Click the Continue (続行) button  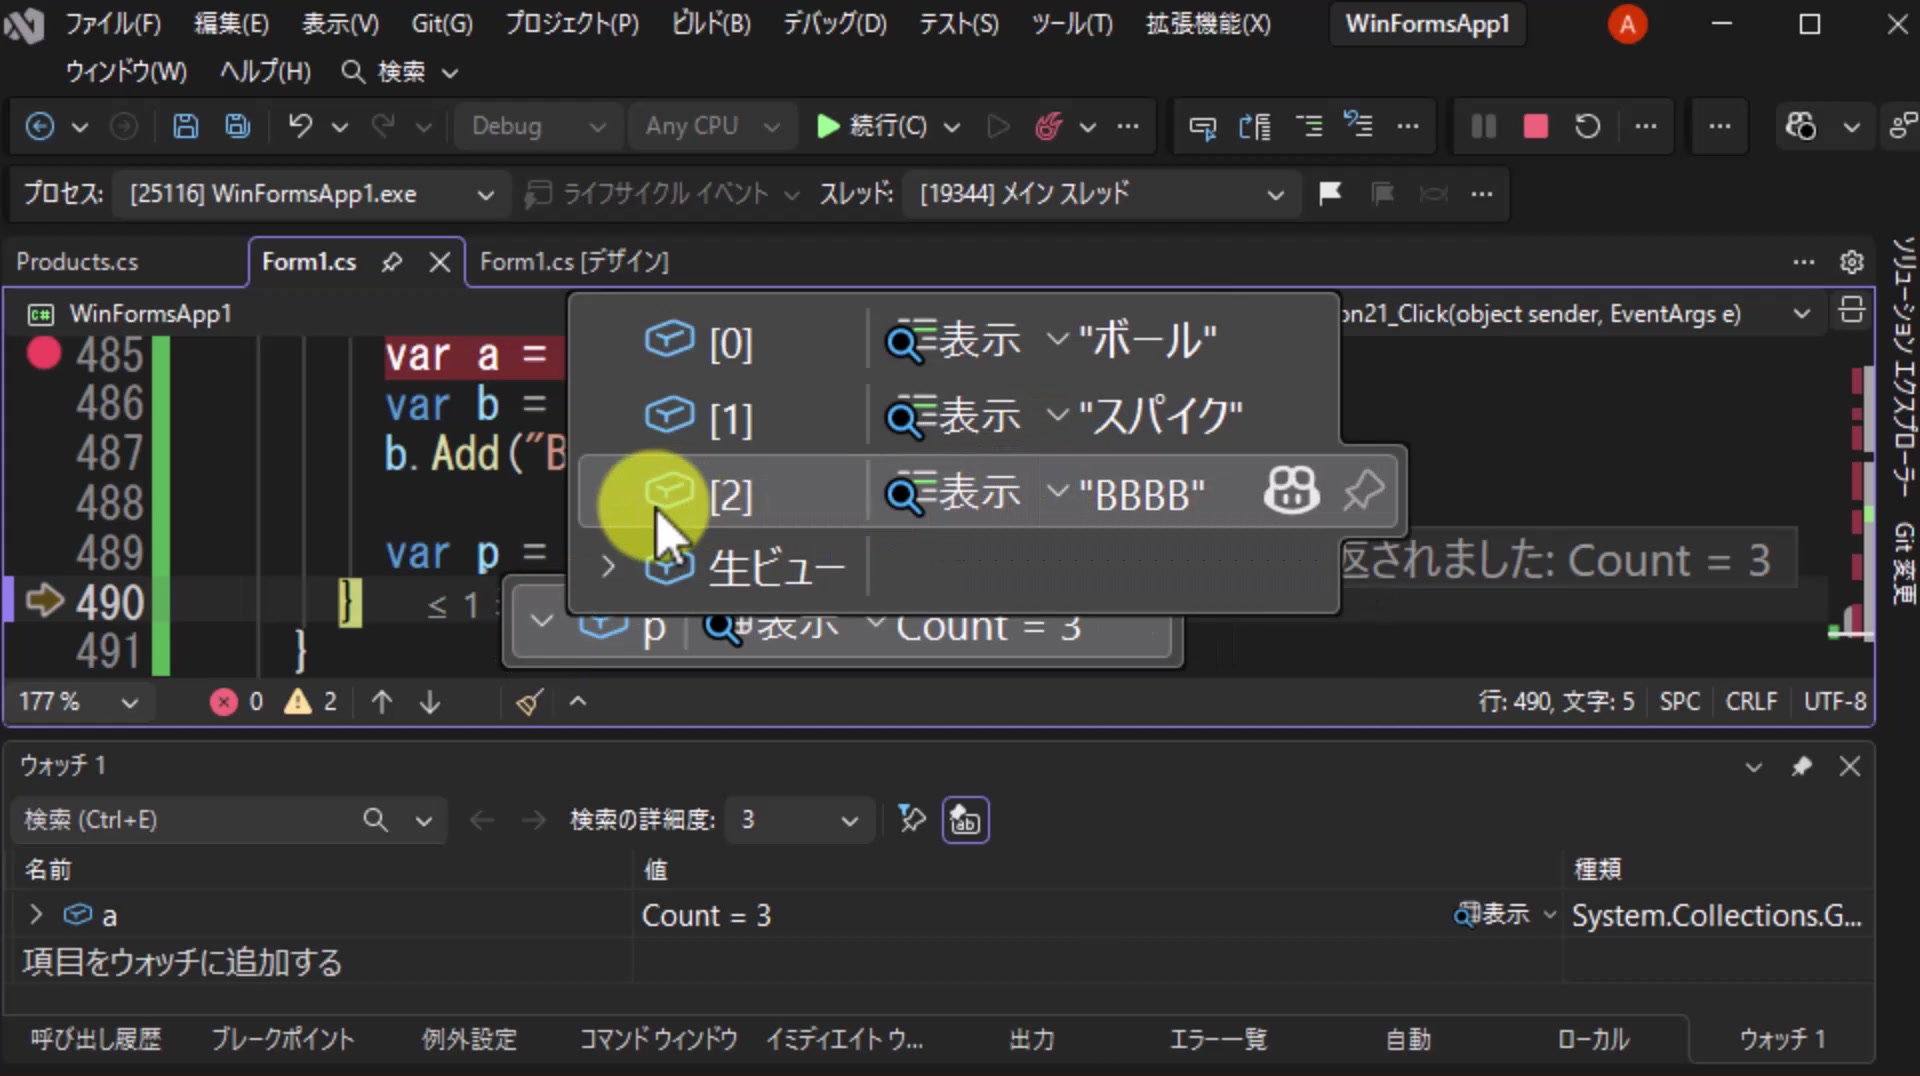pyautogui.click(x=872, y=126)
